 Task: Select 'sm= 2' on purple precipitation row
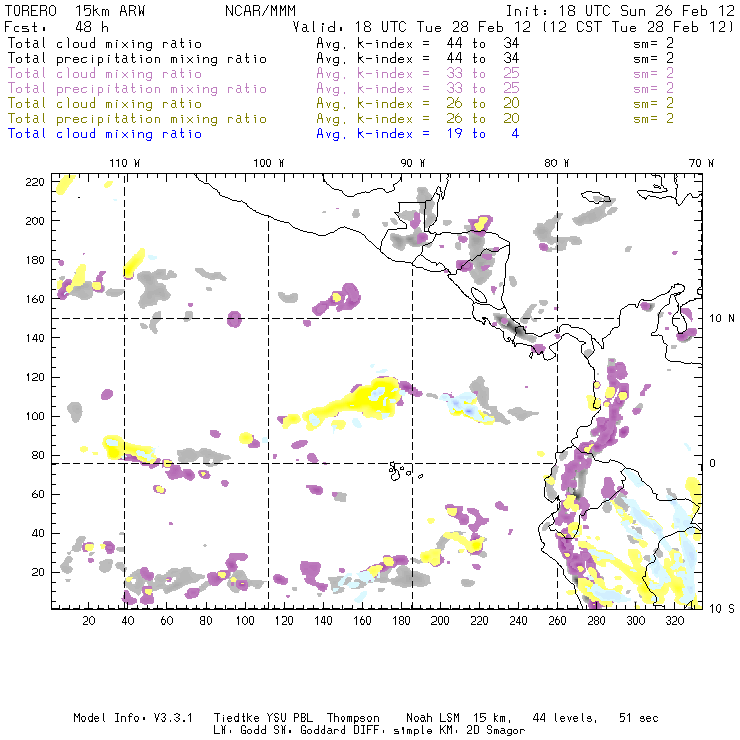[x=654, y=89]
